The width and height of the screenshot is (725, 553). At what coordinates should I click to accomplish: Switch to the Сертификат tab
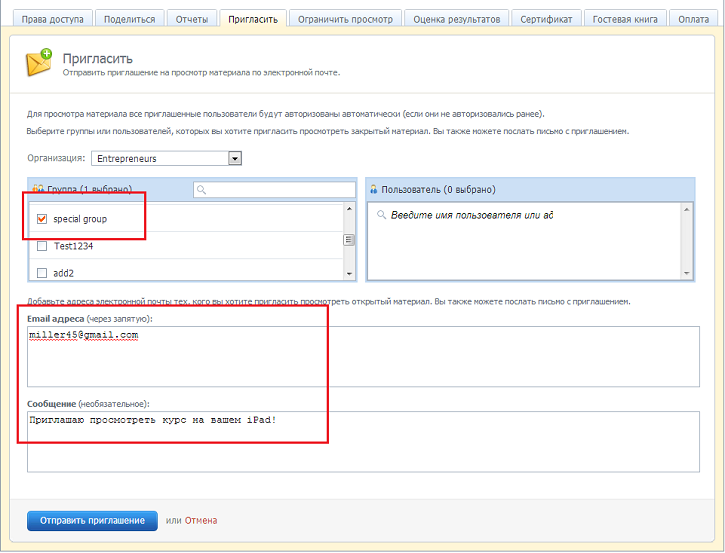point(546,19)
